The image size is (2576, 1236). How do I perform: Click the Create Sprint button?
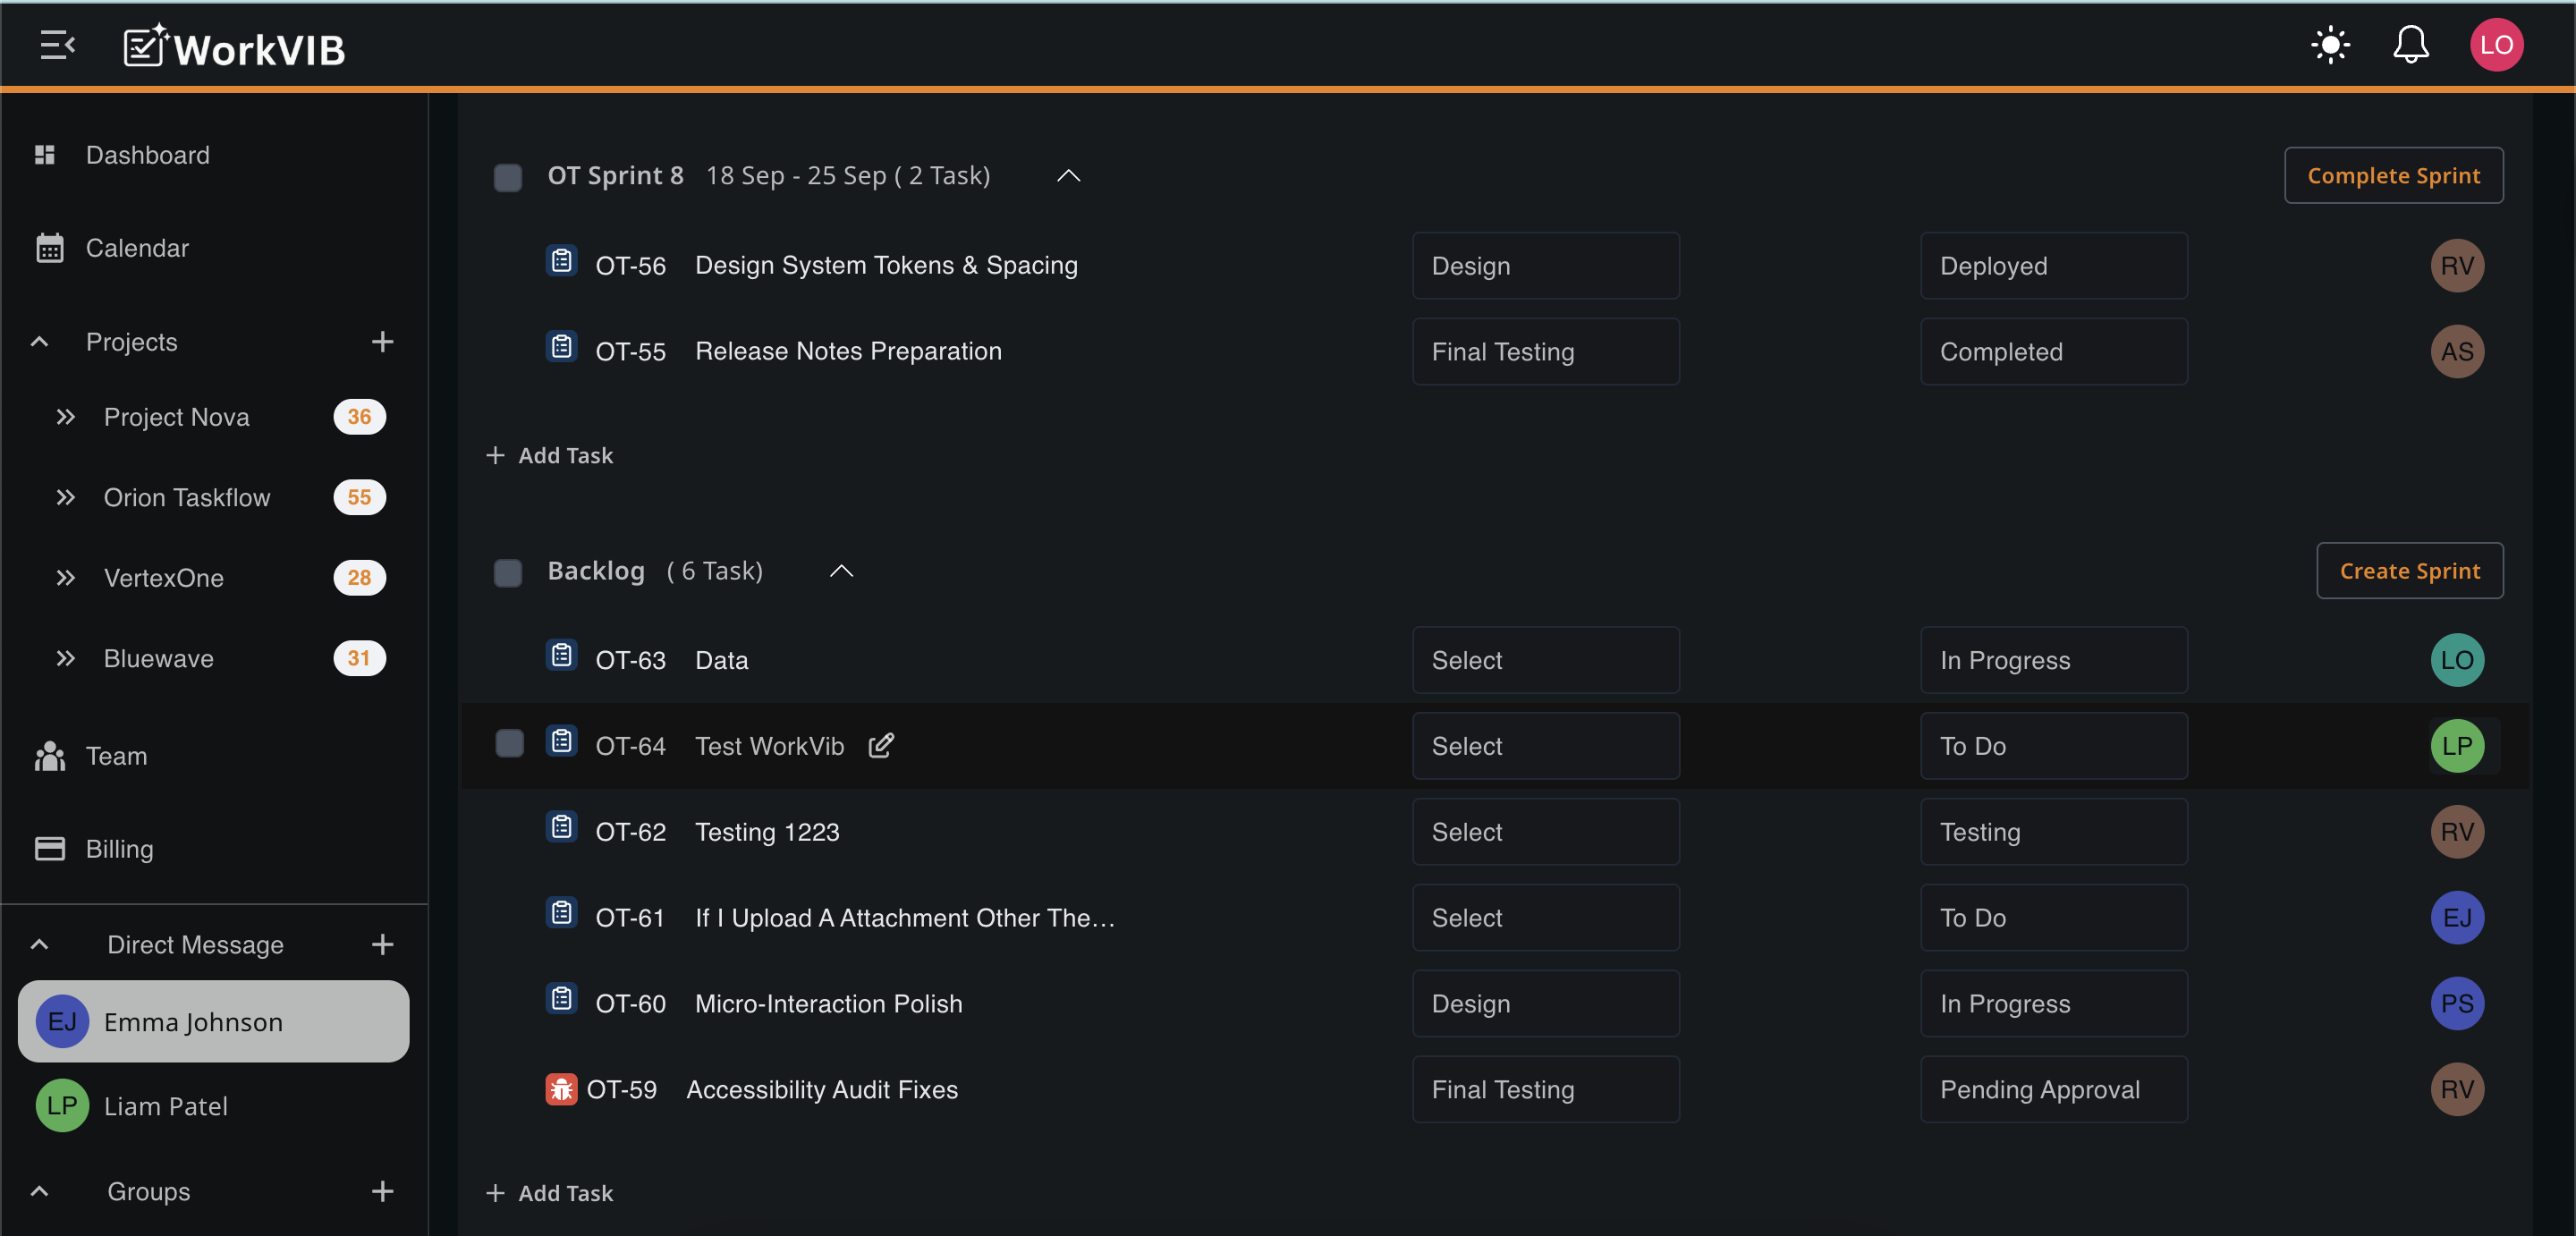tap(2409, 571)
